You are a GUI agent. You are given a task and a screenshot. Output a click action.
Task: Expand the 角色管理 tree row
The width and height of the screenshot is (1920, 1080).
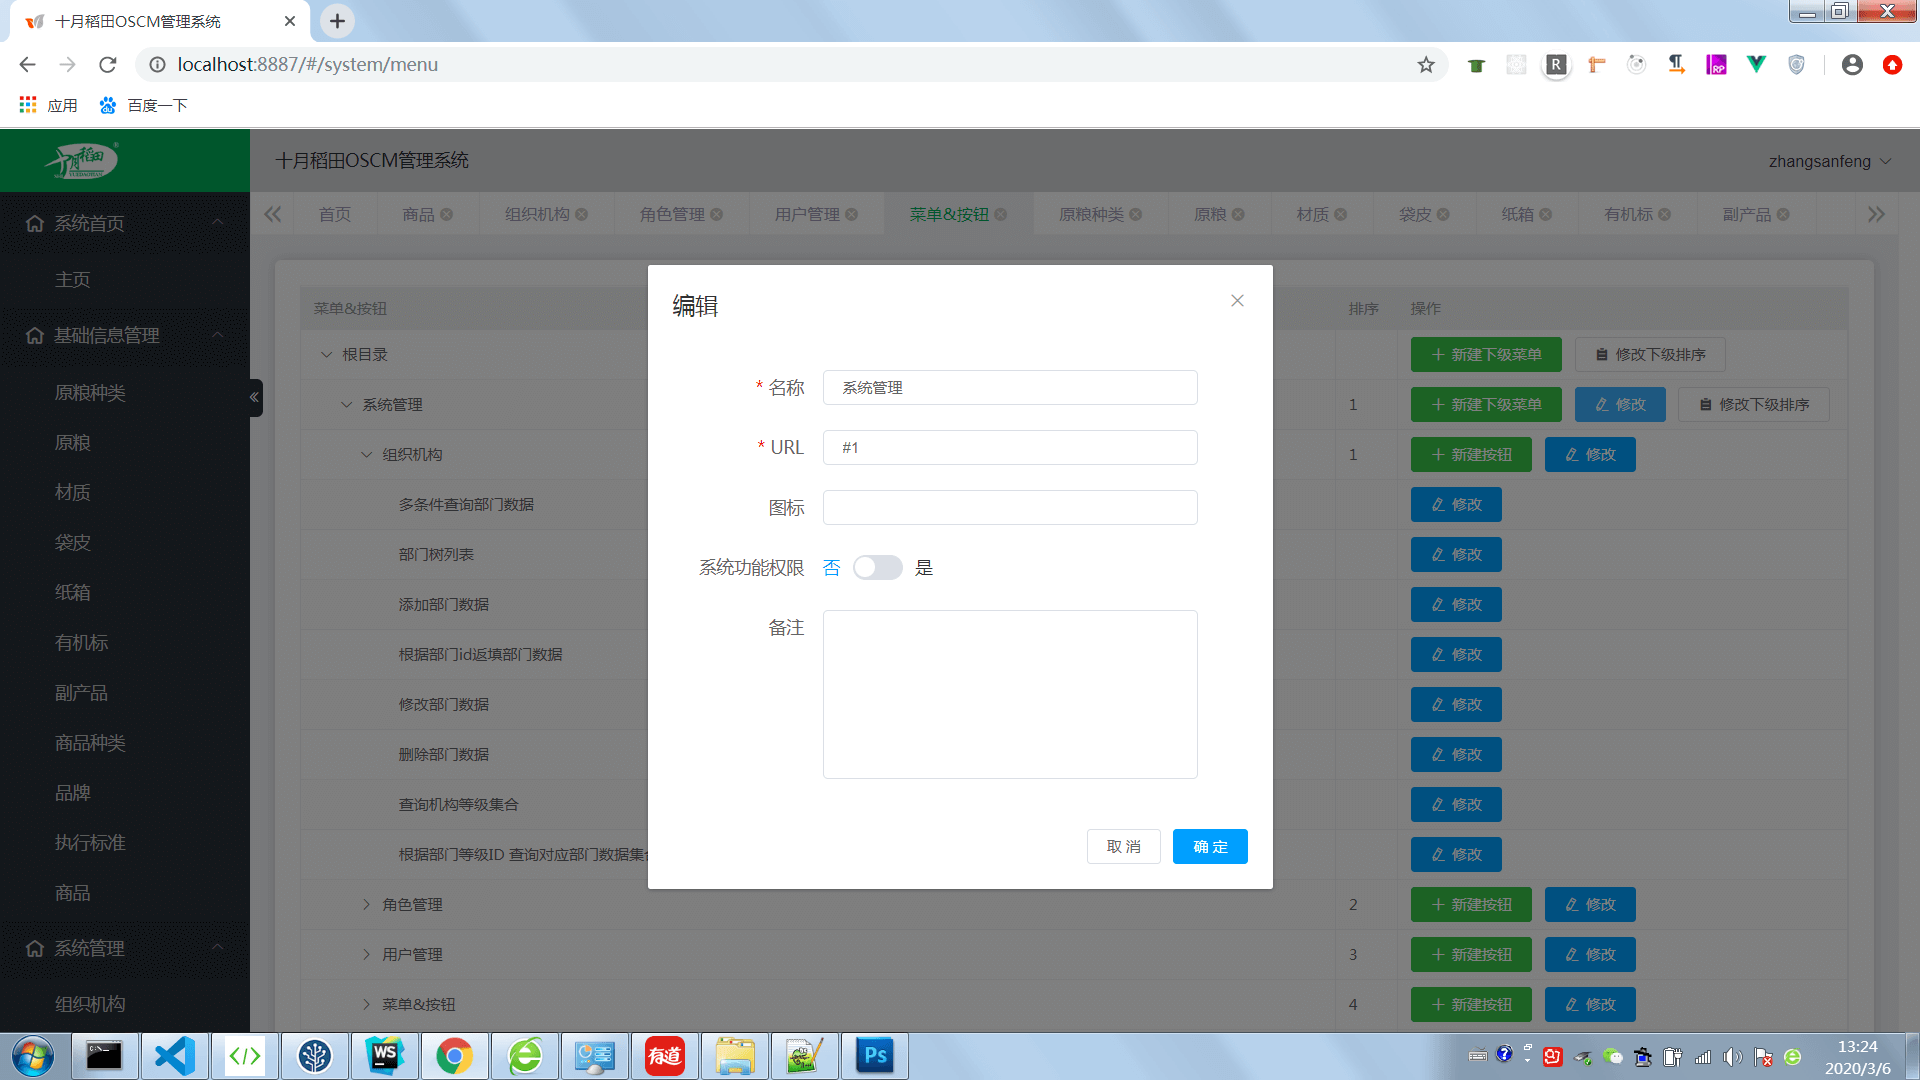coord(367,904)
